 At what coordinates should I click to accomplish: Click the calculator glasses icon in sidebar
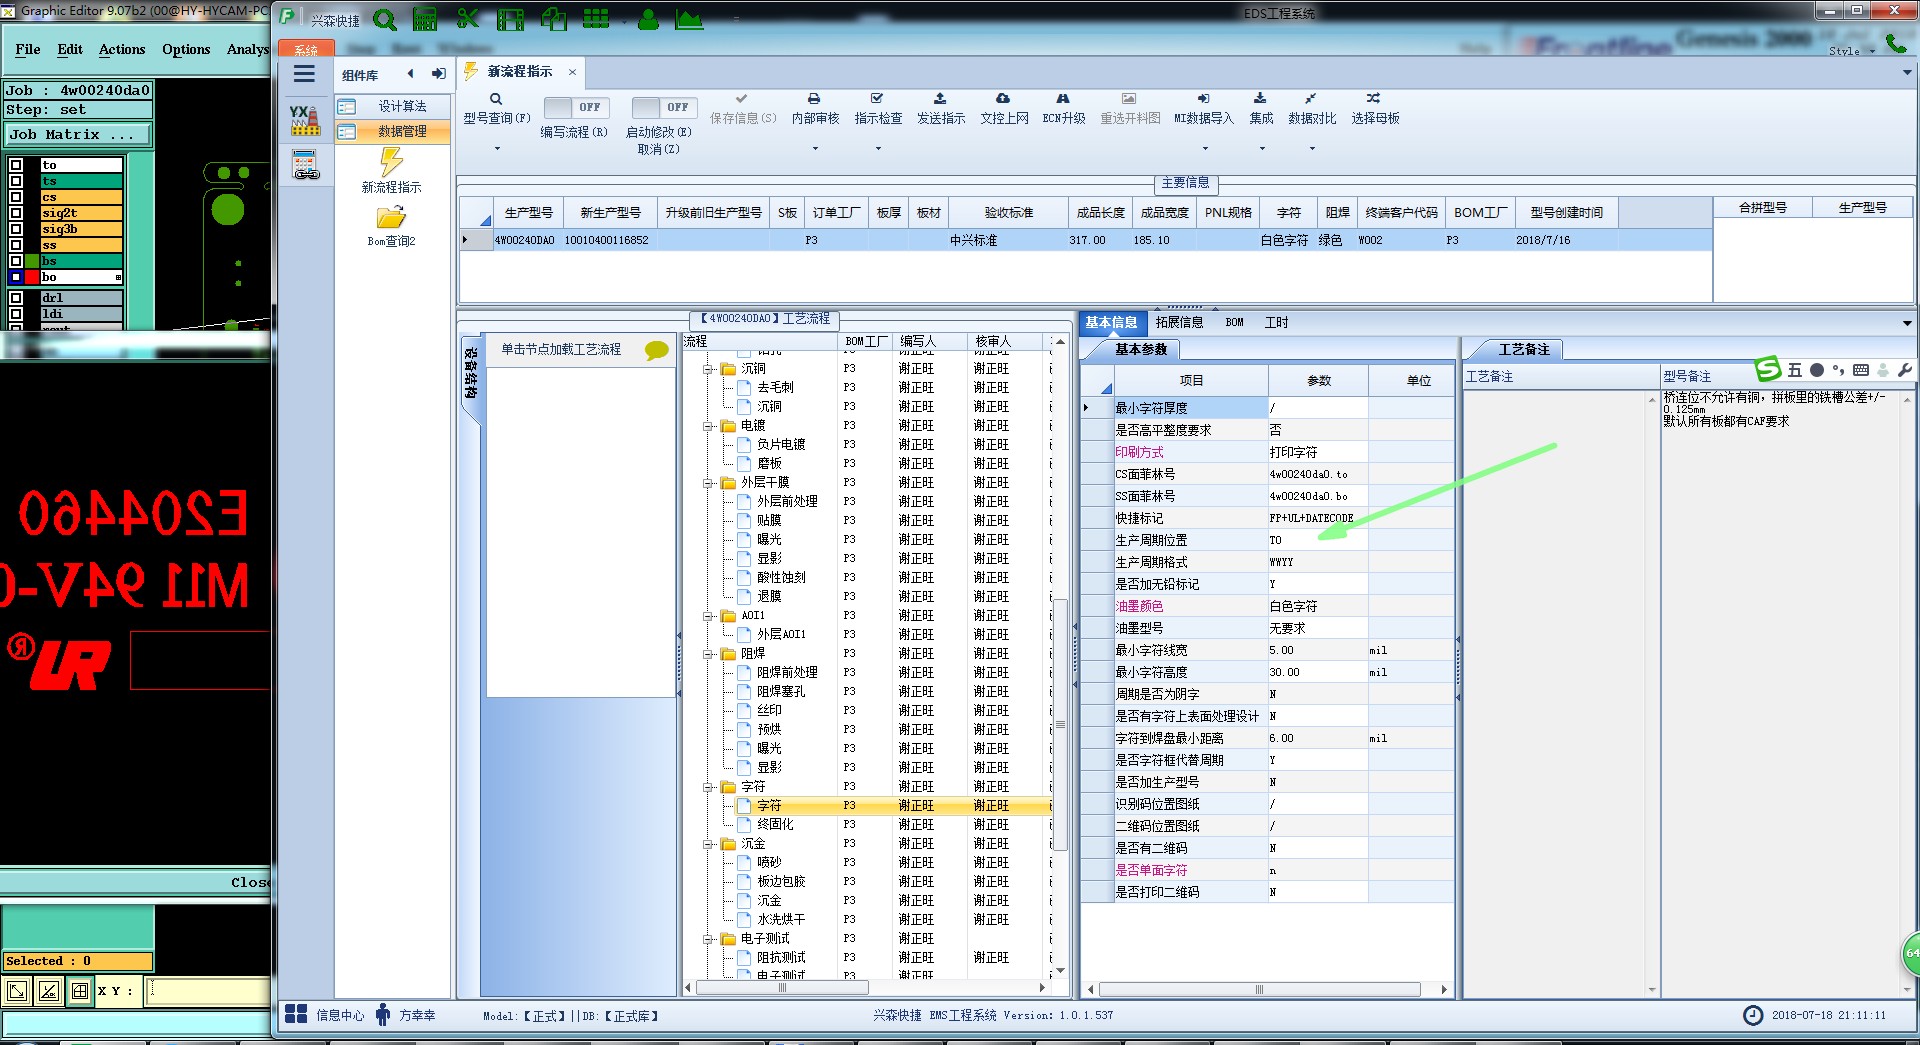[x=305, y=165]
